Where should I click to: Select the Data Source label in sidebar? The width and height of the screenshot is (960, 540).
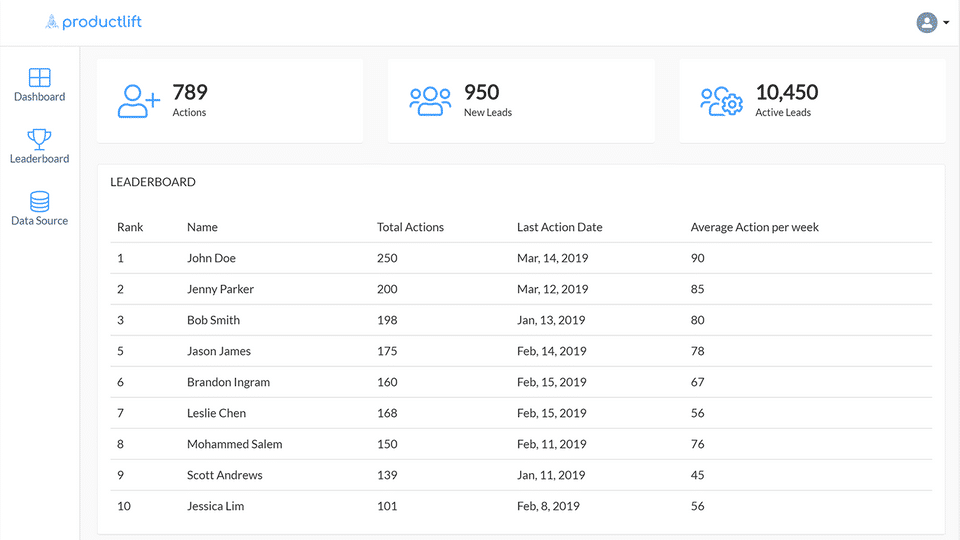click(40, 220)
